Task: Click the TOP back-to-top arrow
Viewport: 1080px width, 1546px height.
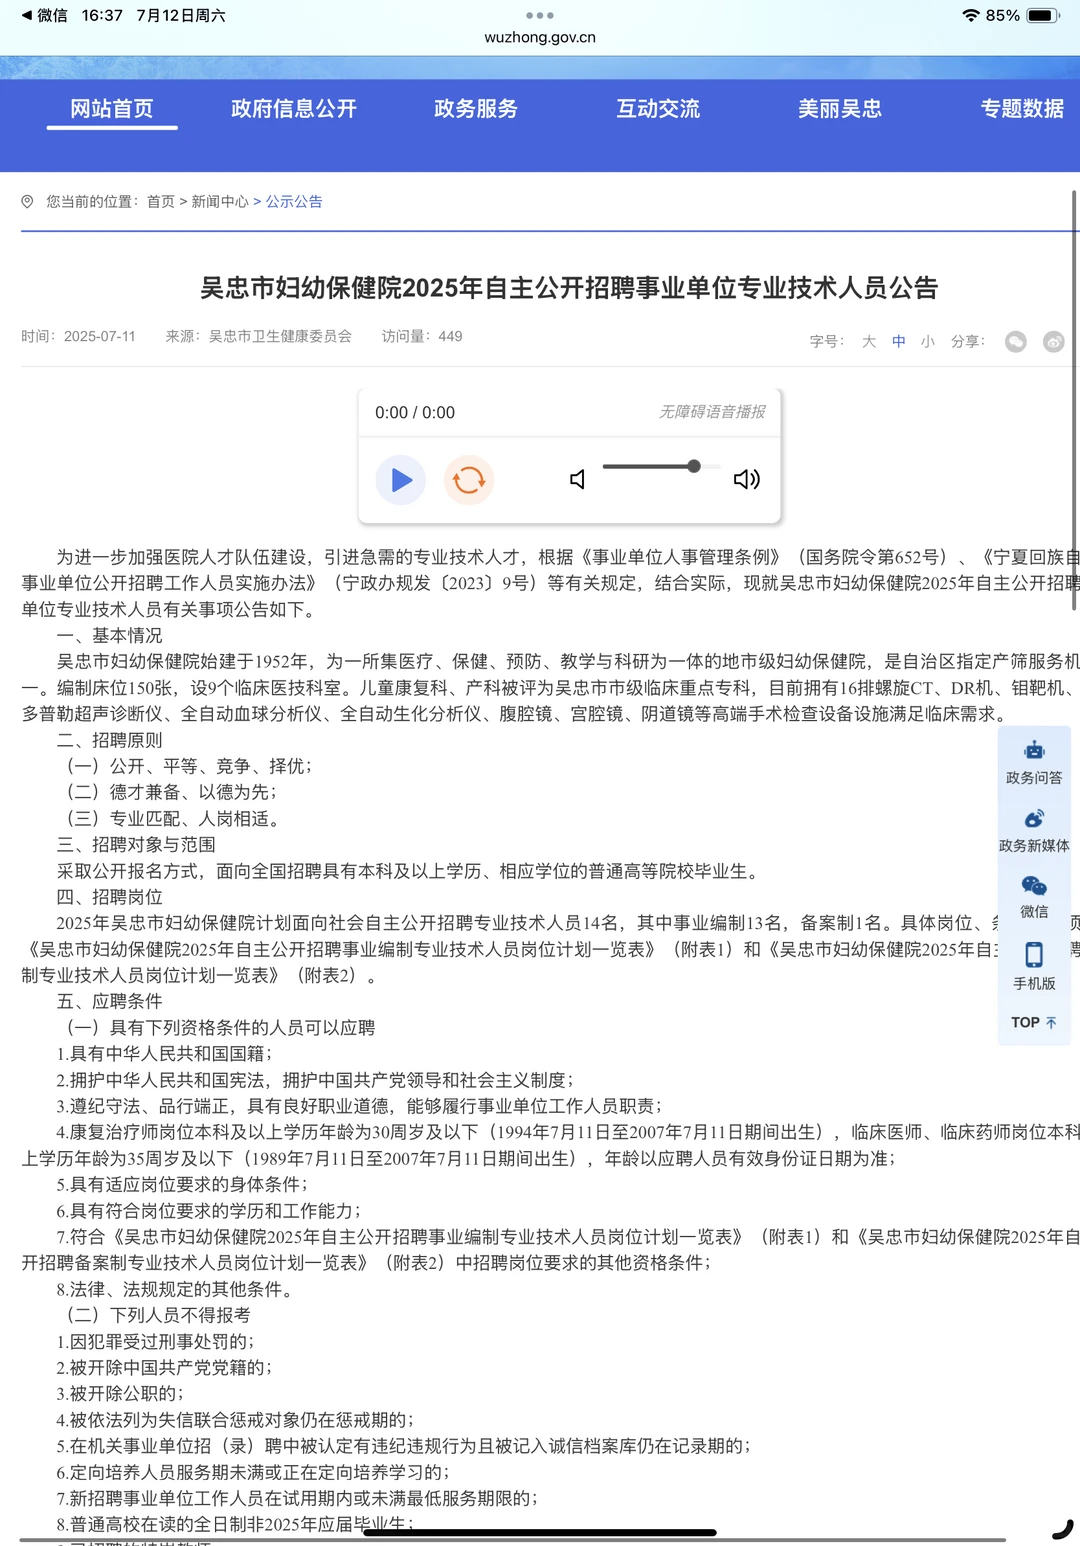Action: 1033,1022
